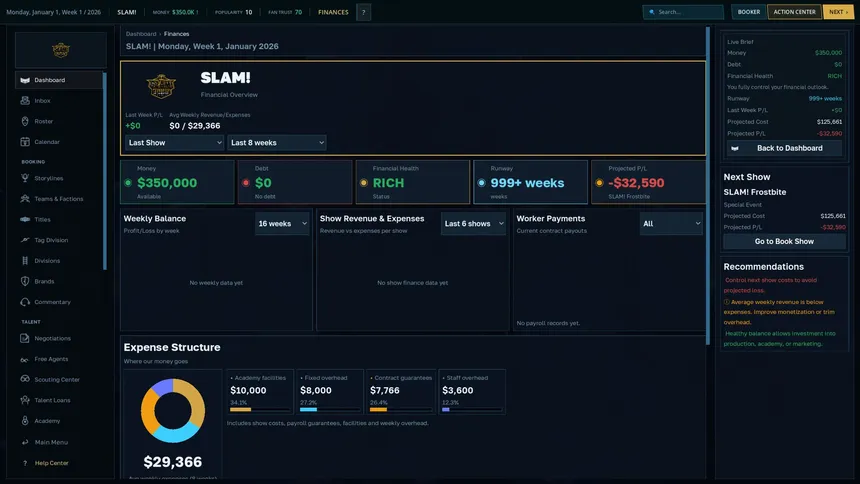The image size is (860, 484).
Task: Click the Contract guarantees $7,766 card
Action: [400, 392]
